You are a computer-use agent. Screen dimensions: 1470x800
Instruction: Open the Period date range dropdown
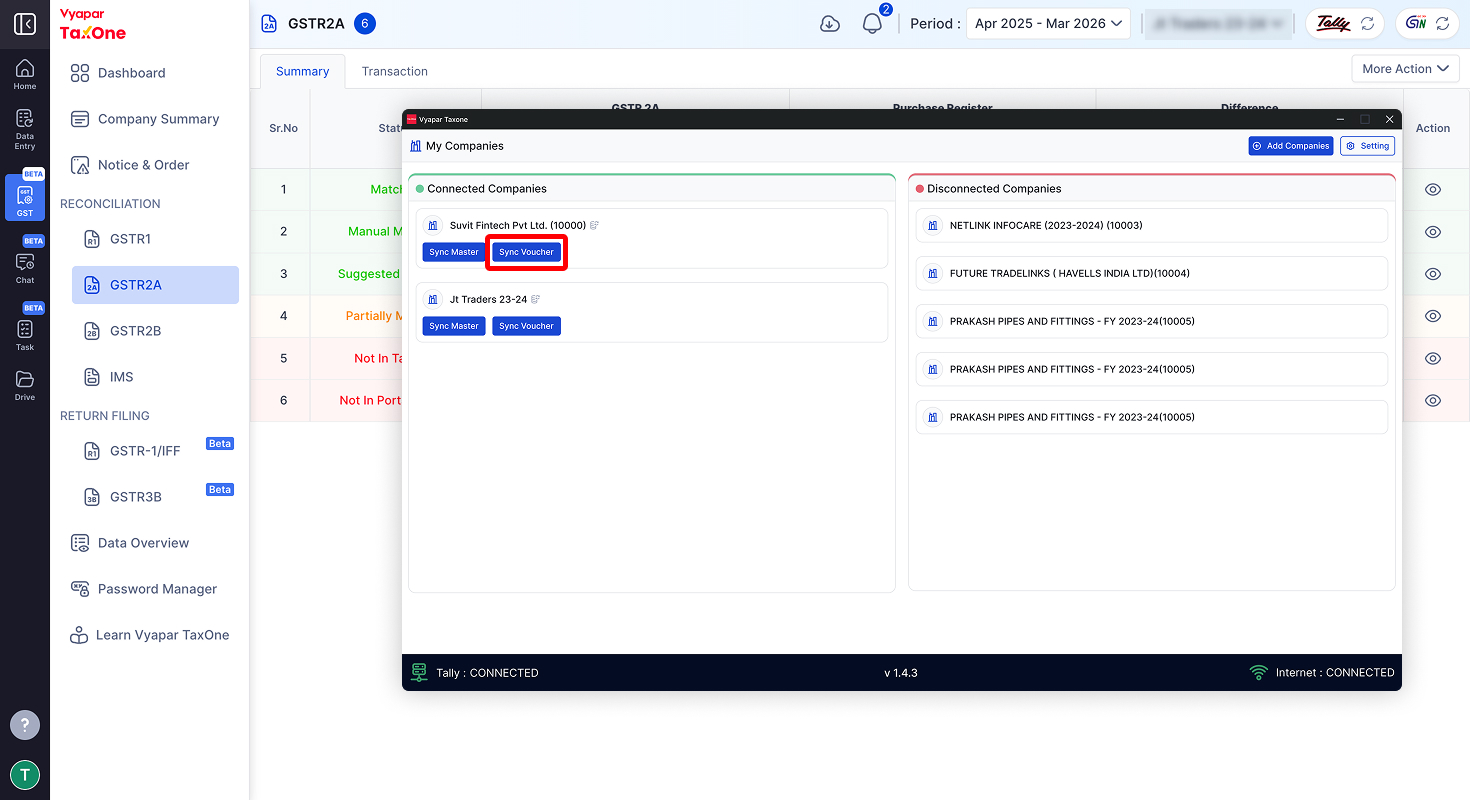(x=1048, y=24)
